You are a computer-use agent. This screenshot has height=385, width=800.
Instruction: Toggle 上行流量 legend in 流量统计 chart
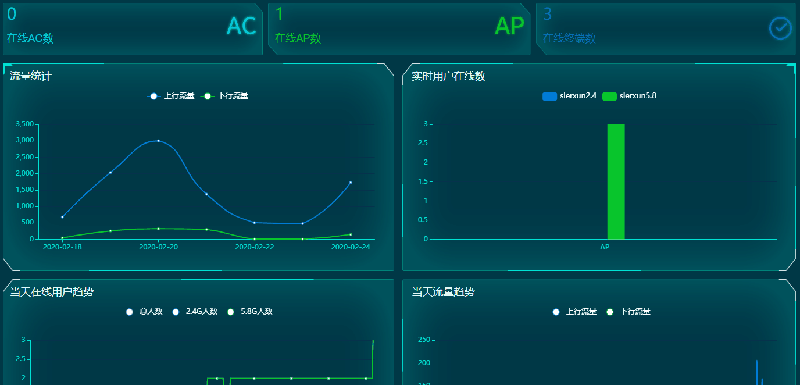[x=171, y=96]
